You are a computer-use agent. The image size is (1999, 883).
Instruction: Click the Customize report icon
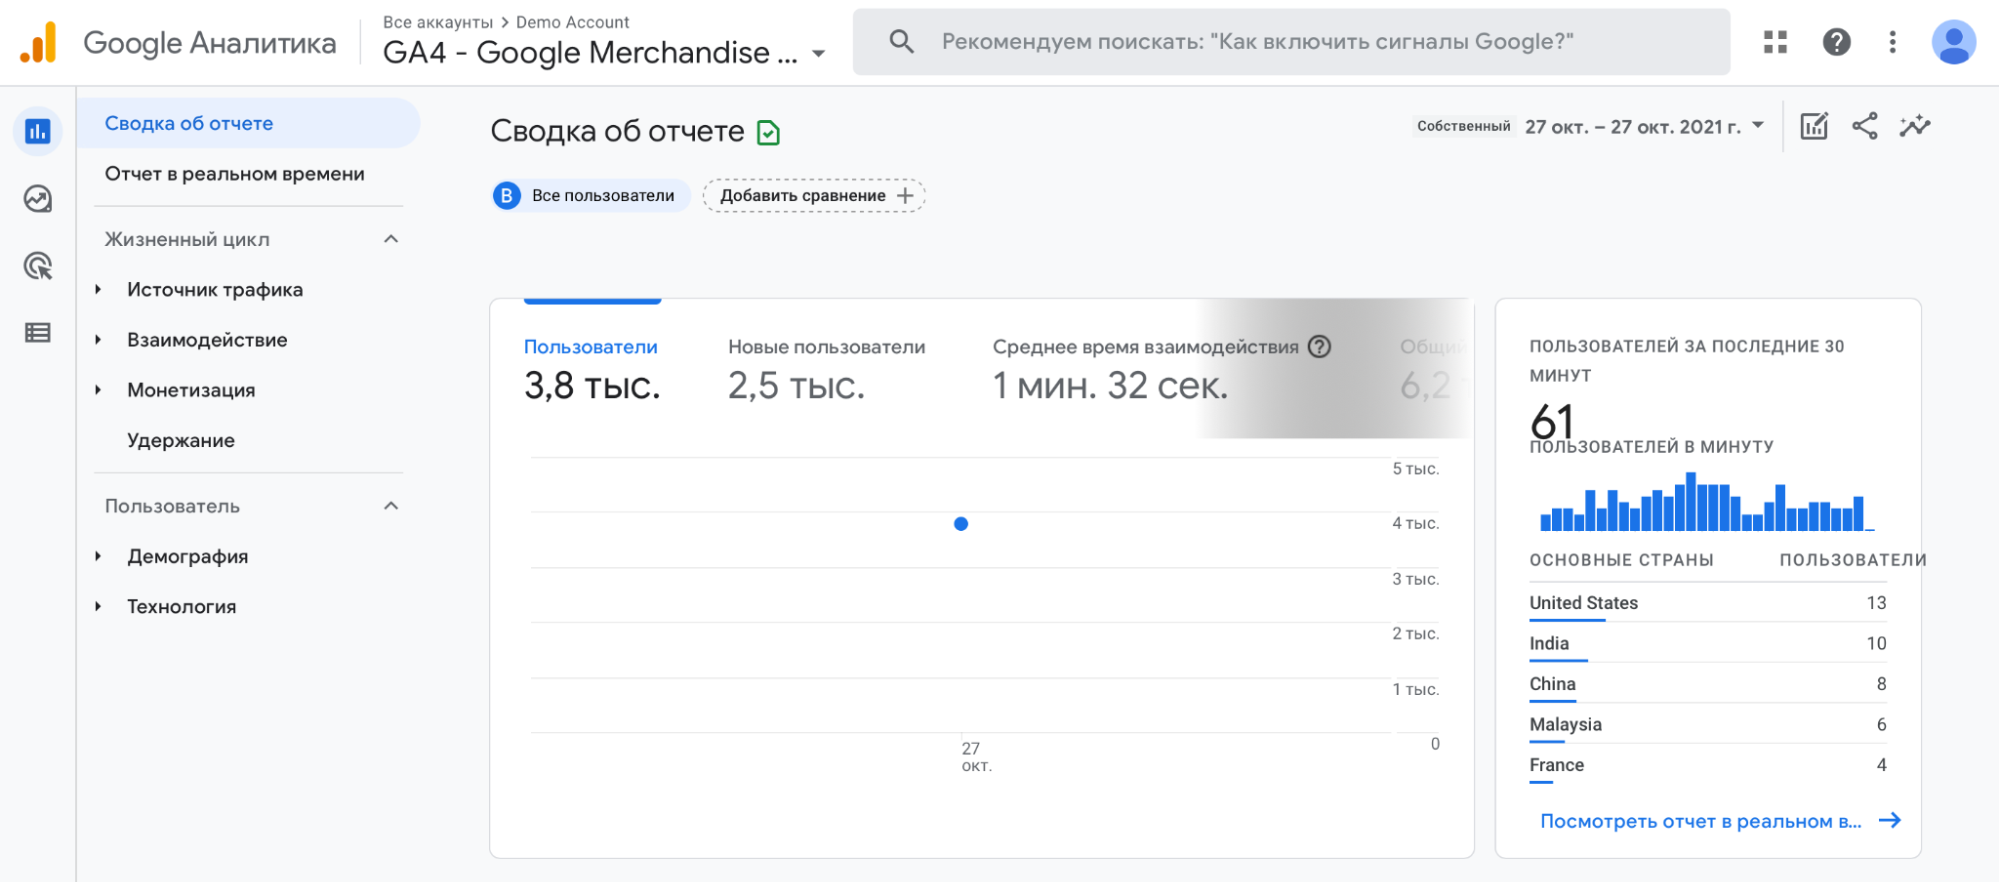point(1814,126)
